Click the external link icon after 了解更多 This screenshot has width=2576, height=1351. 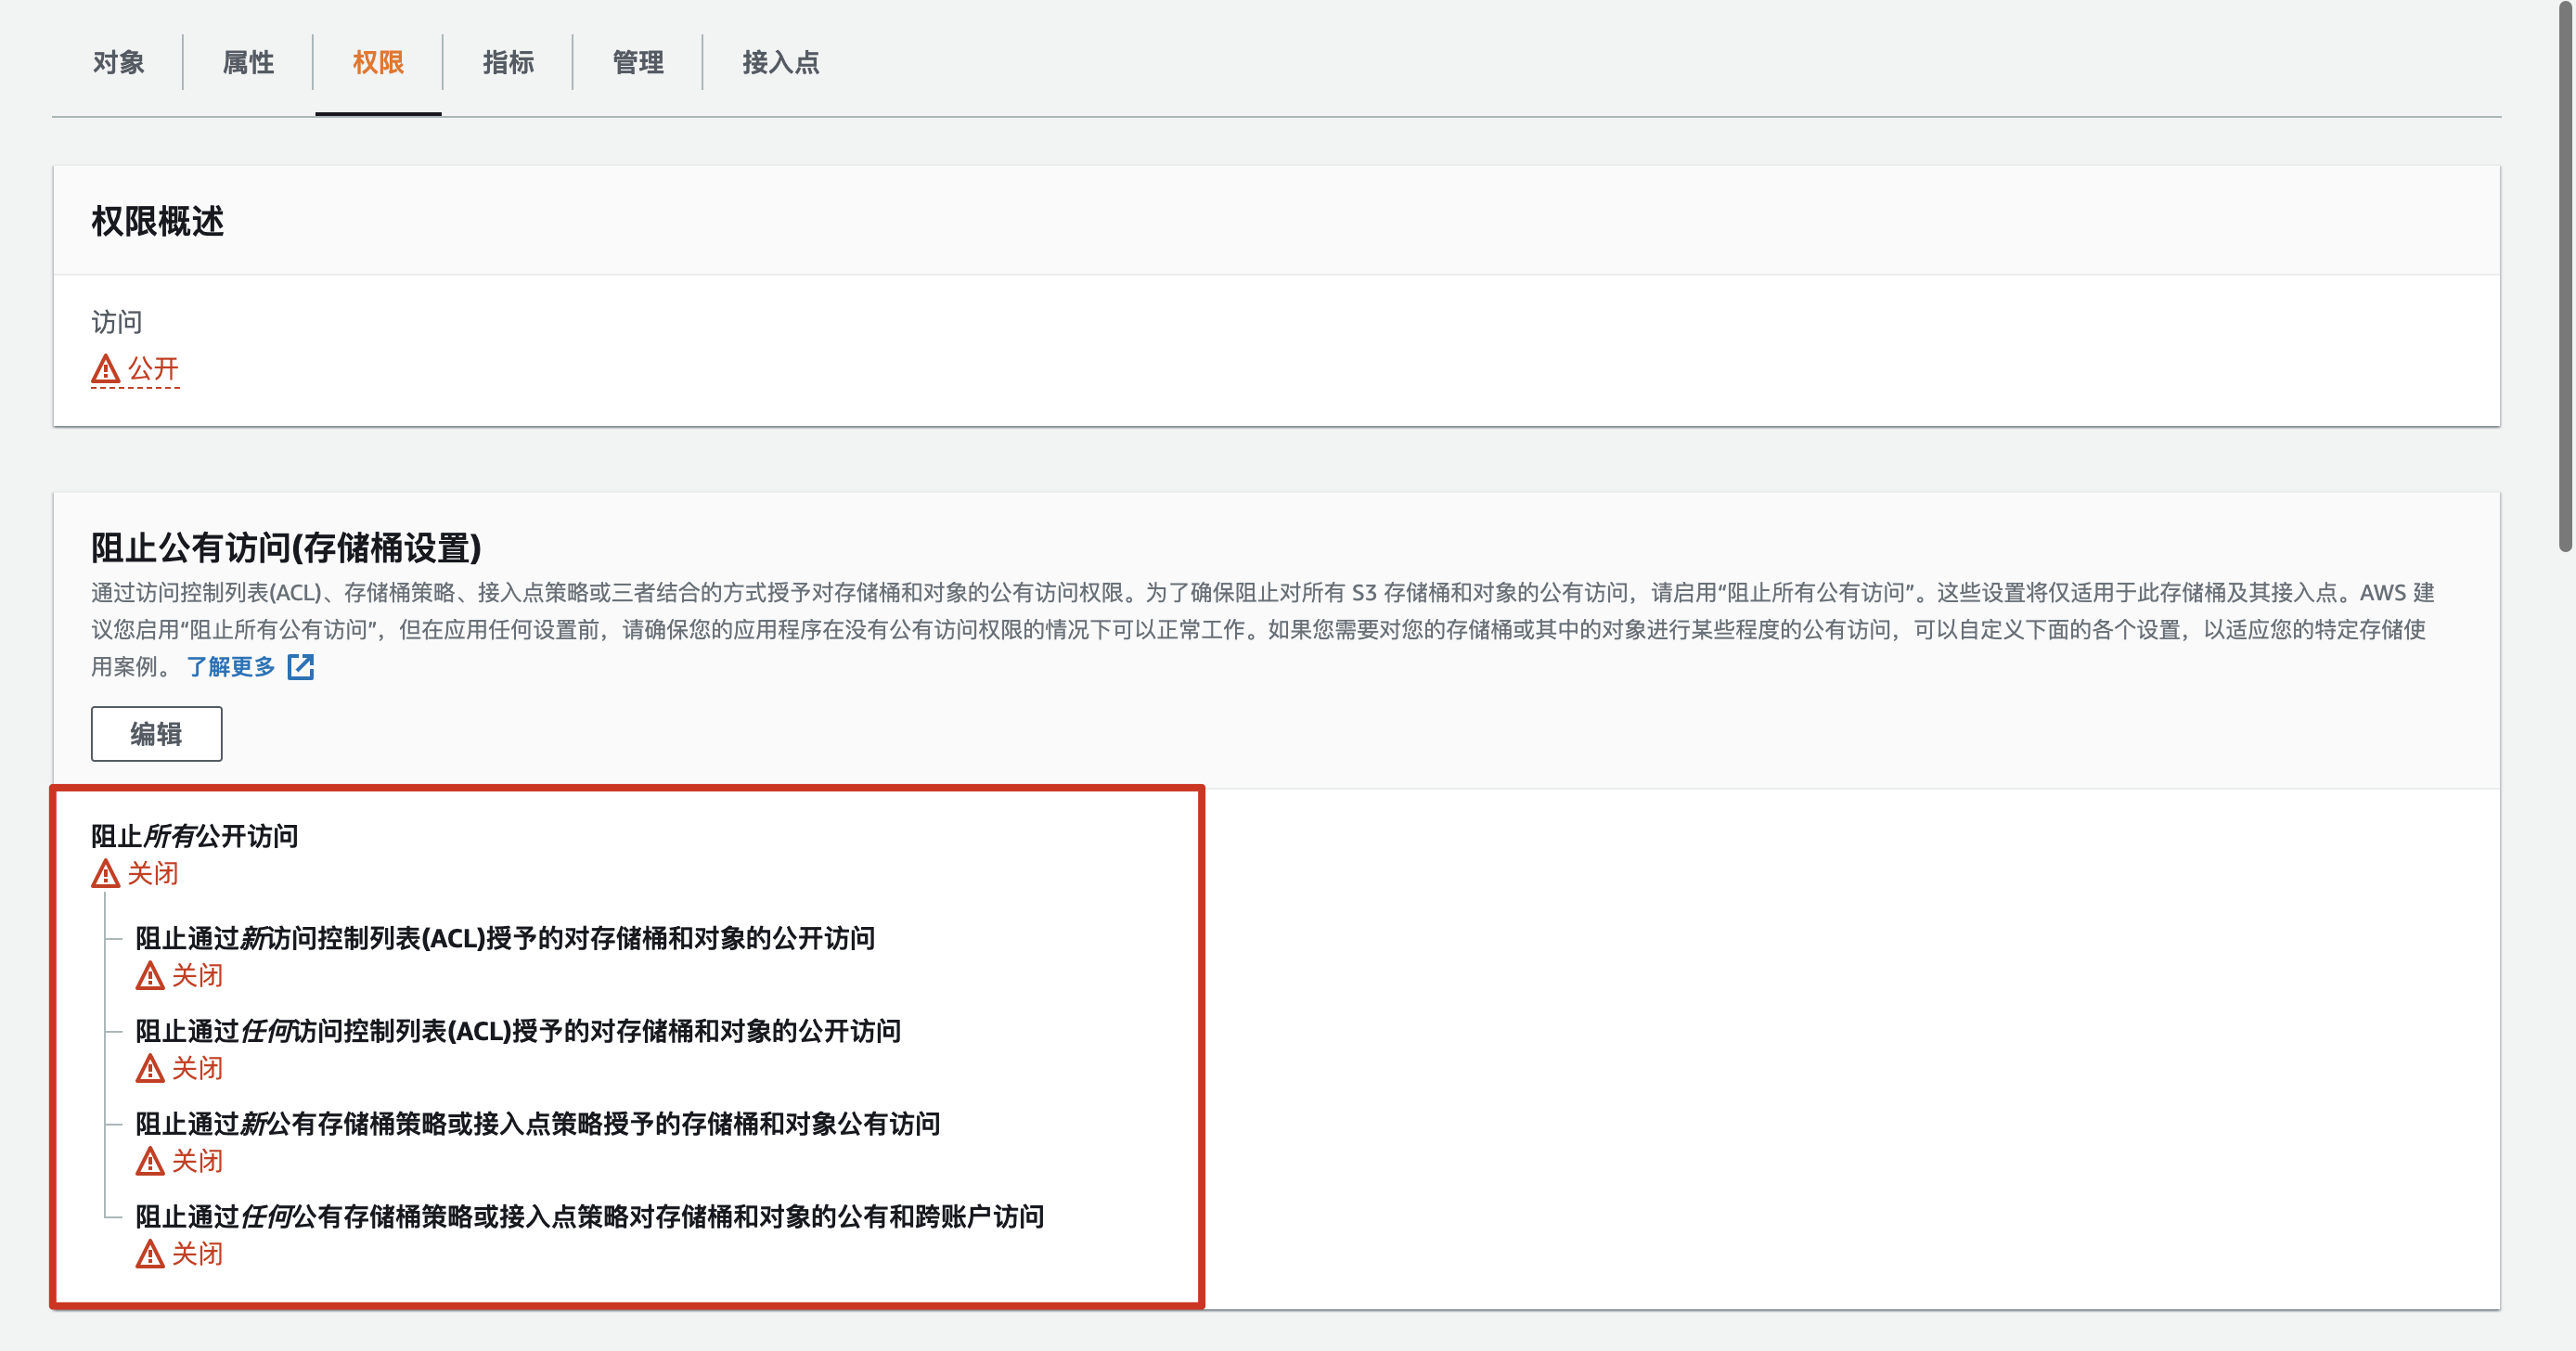[300, 667]
